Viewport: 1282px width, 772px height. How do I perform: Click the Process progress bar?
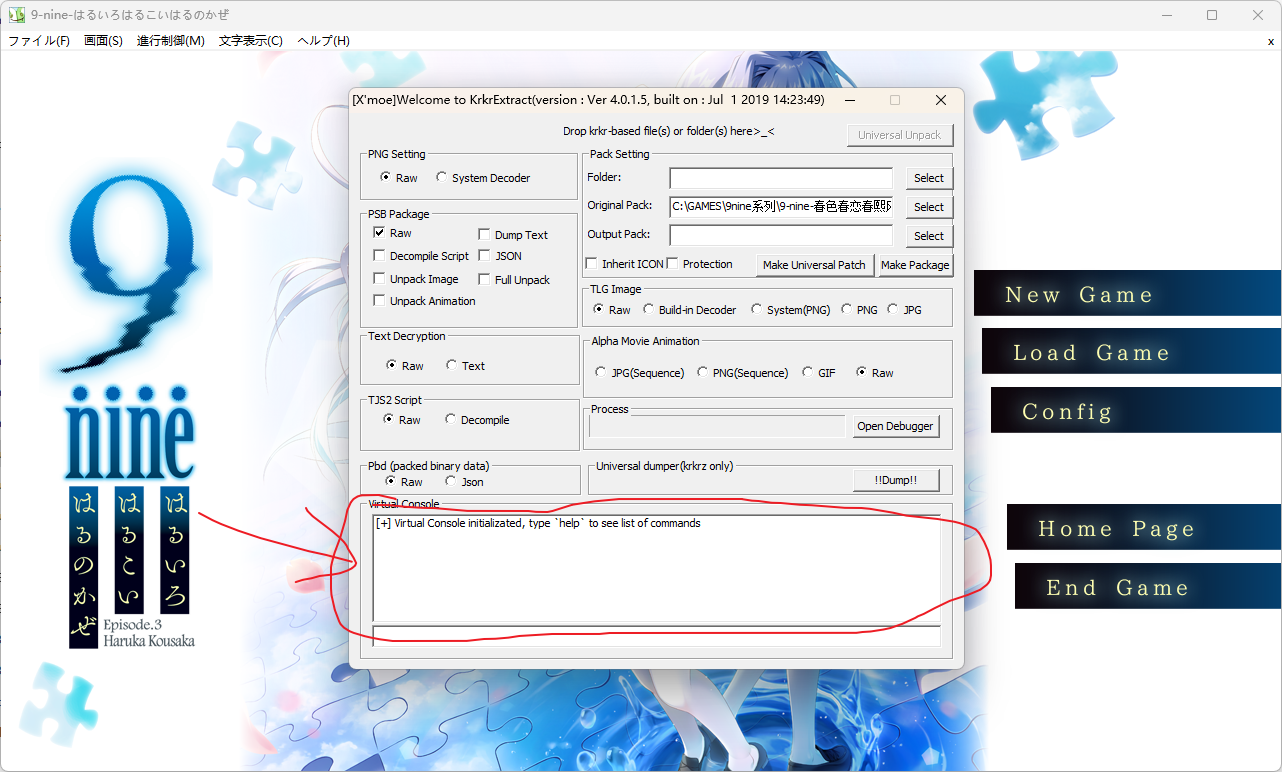coord(717,426)
